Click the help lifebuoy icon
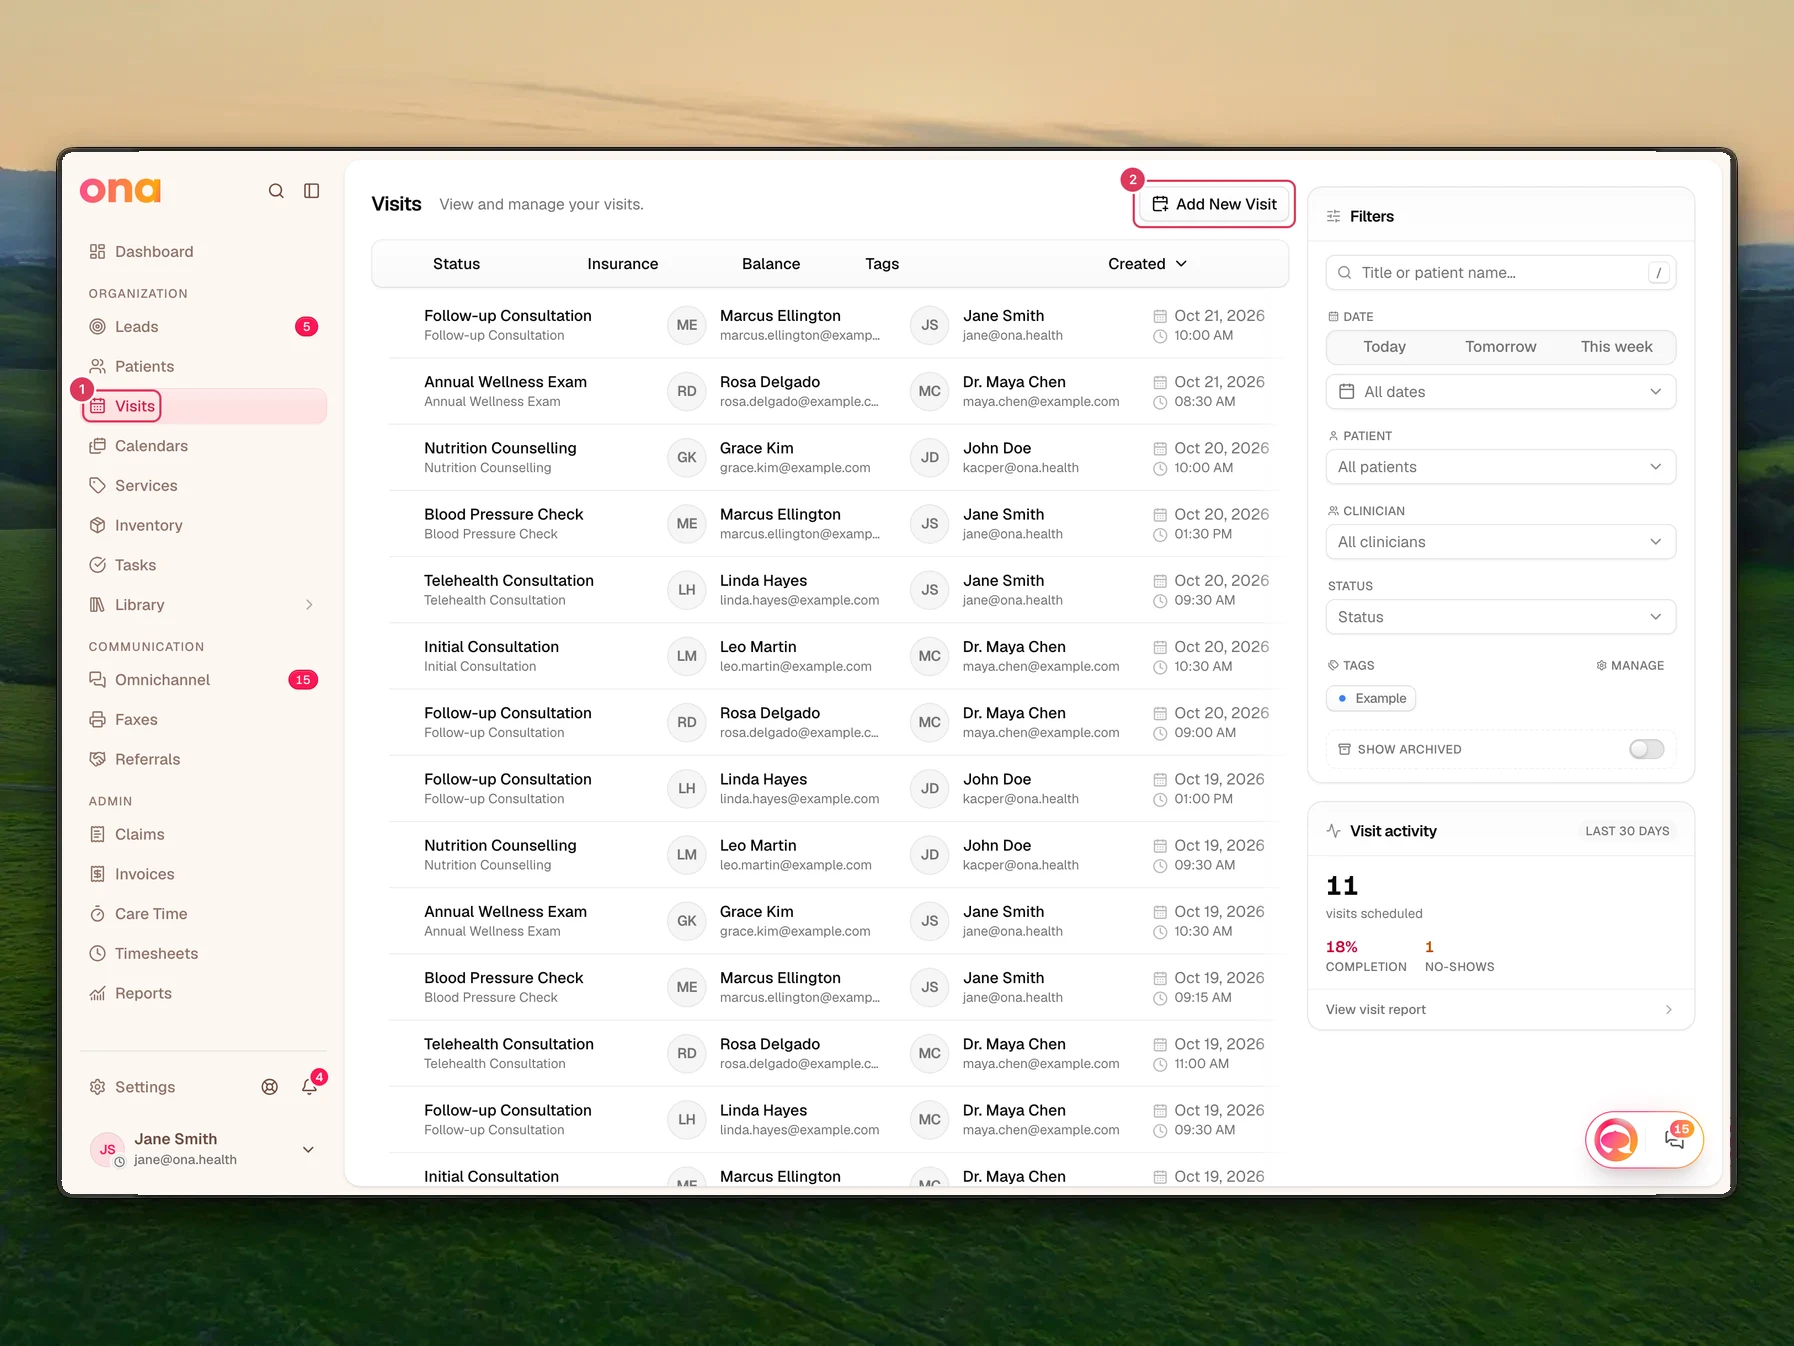 (x=270, y=1087)
